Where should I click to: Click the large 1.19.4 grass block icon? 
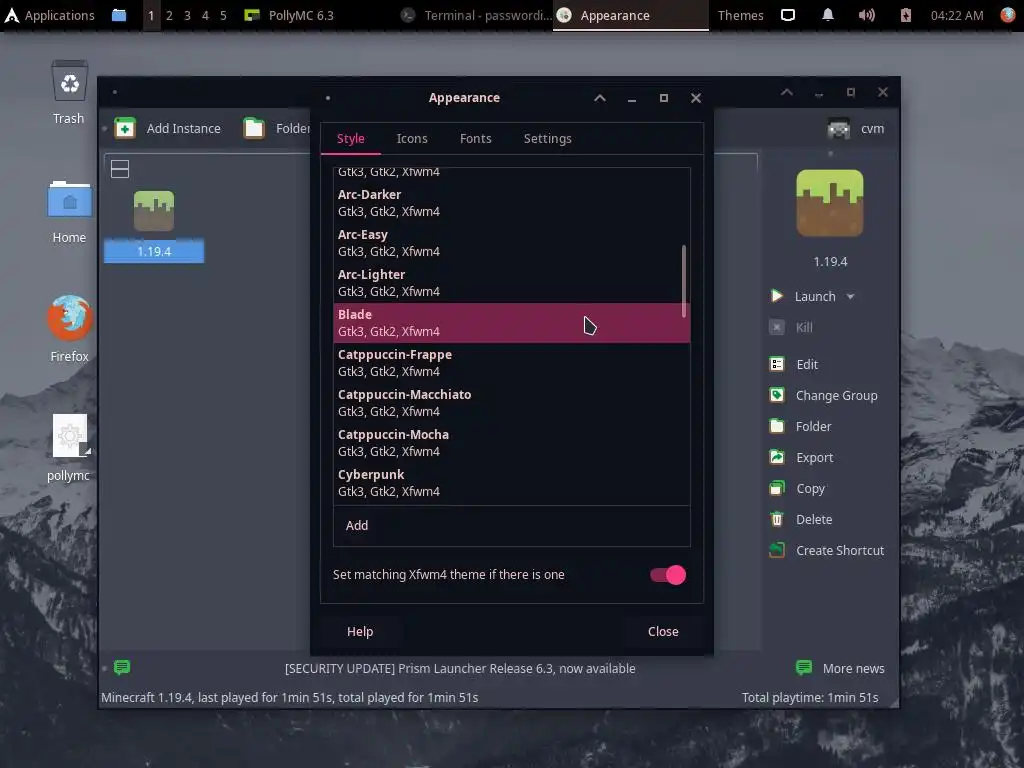click(x=830, y=202)
